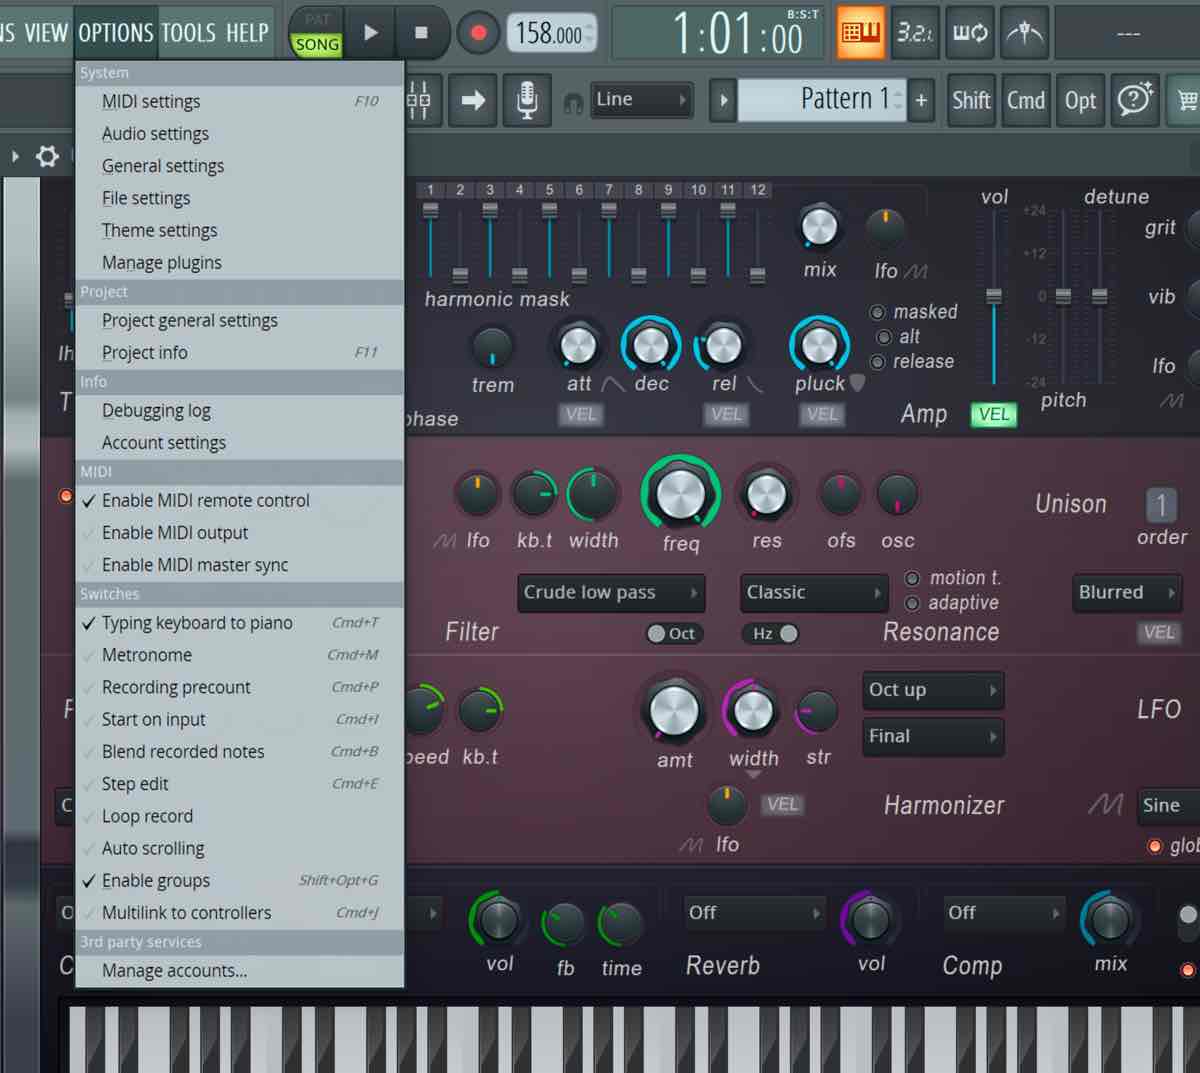
Task: Open Final harmonizer dropdown
Action: (933, 736)
